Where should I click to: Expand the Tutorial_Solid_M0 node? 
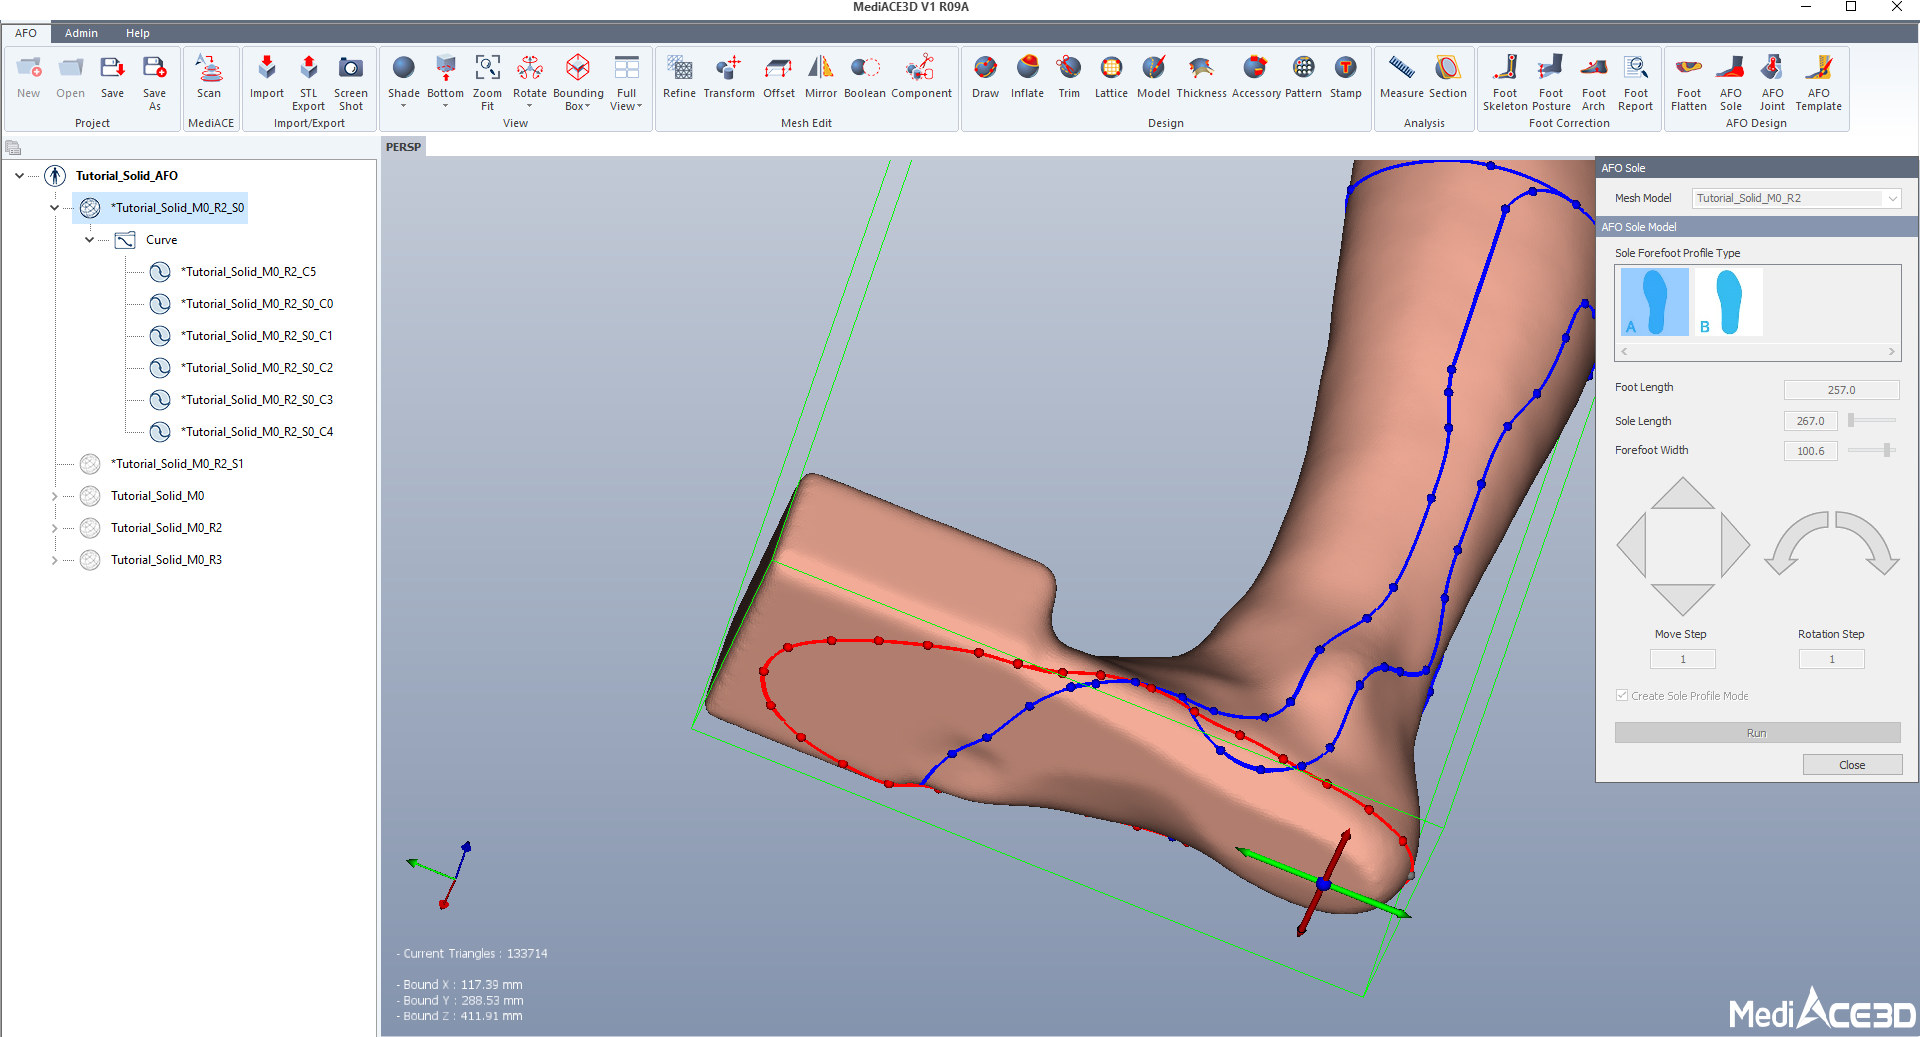[x=54, y=496]
